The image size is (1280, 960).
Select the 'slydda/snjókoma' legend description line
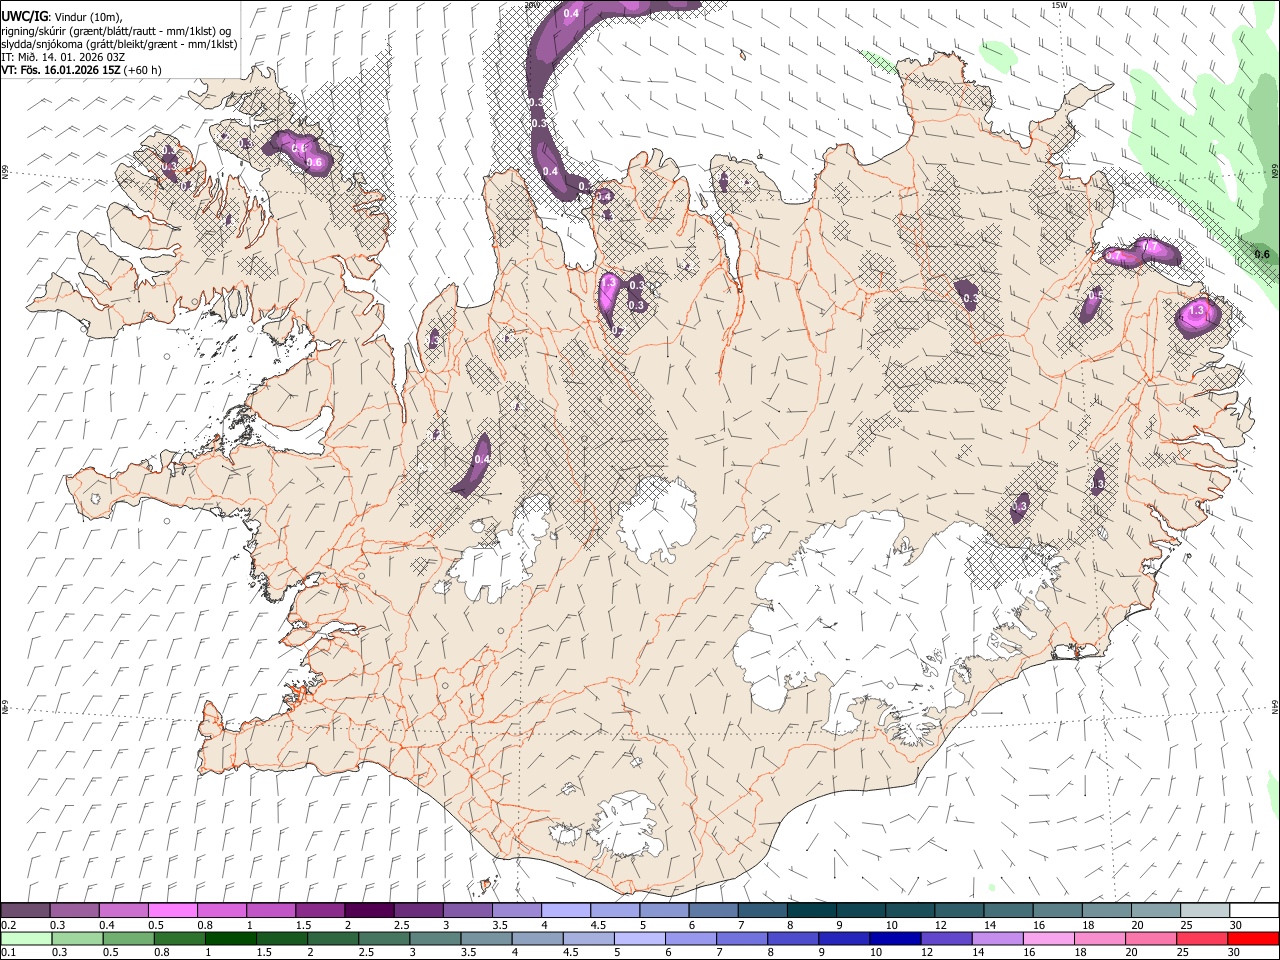pyautogui.click(x=119, y=44)
